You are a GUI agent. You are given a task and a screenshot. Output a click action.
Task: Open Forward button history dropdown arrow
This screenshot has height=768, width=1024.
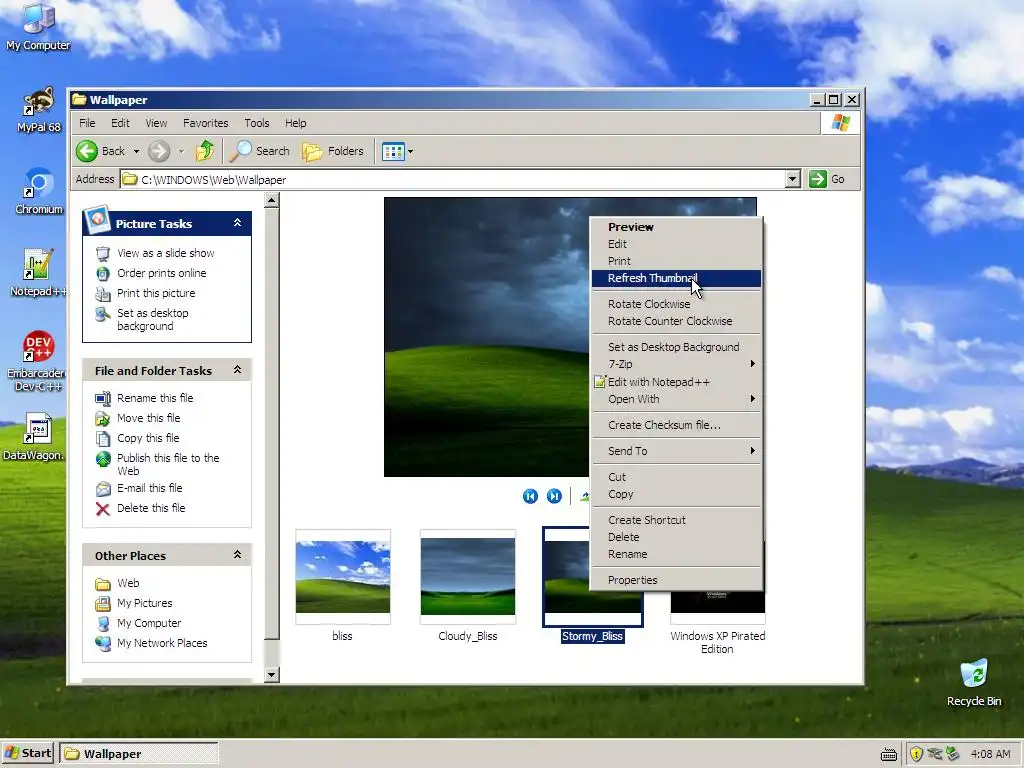click(x=181, y=152)
